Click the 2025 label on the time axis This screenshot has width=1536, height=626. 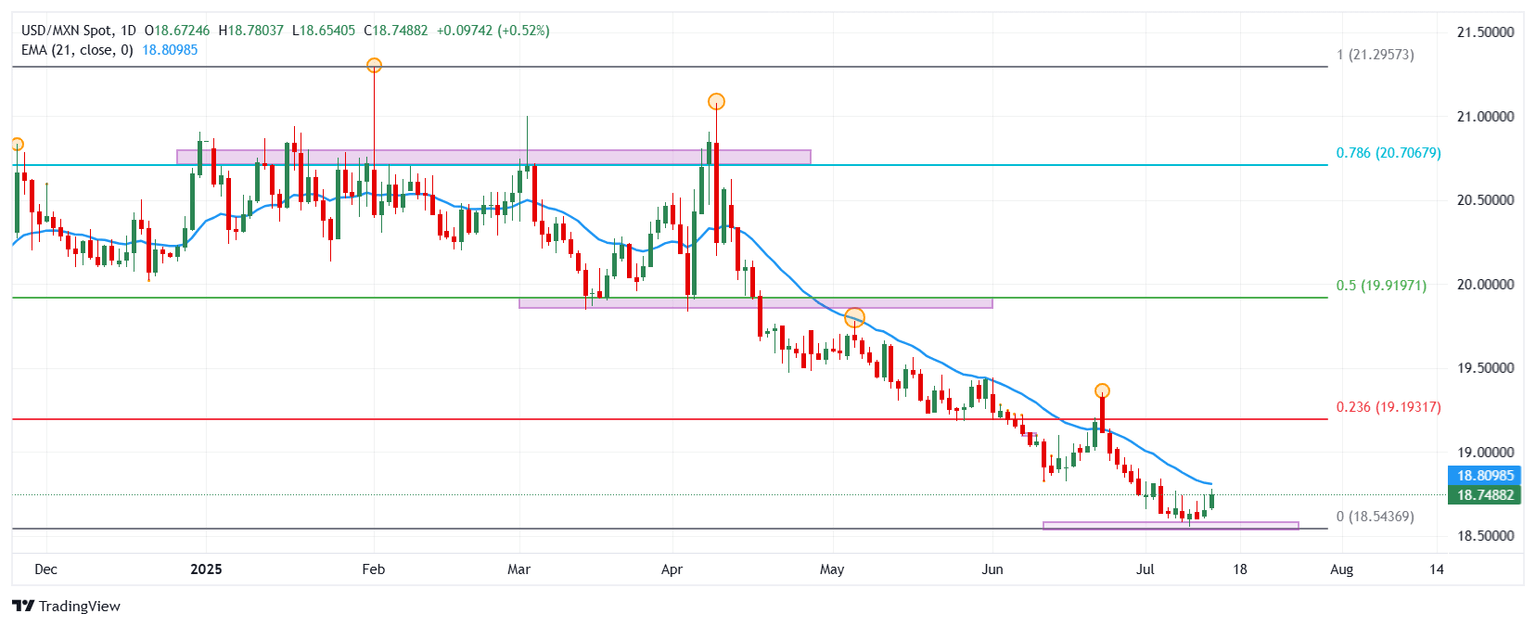206,569
